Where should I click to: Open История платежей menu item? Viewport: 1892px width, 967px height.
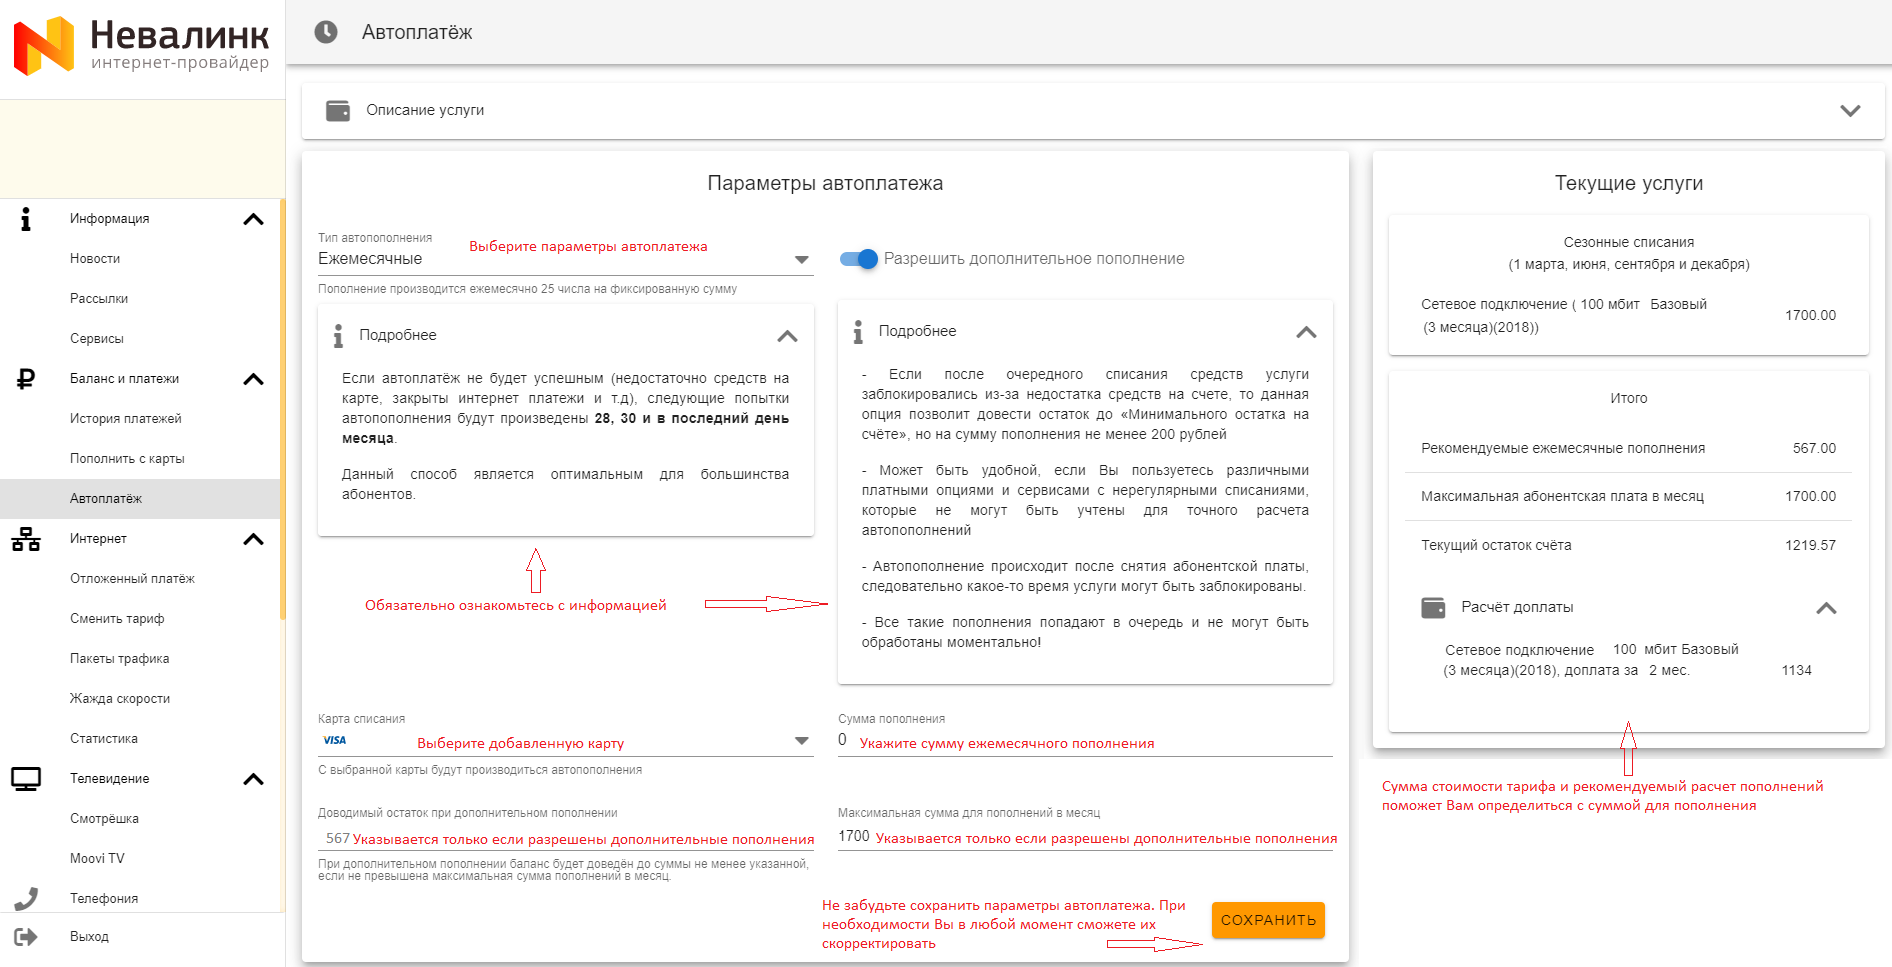click(126, 419)
